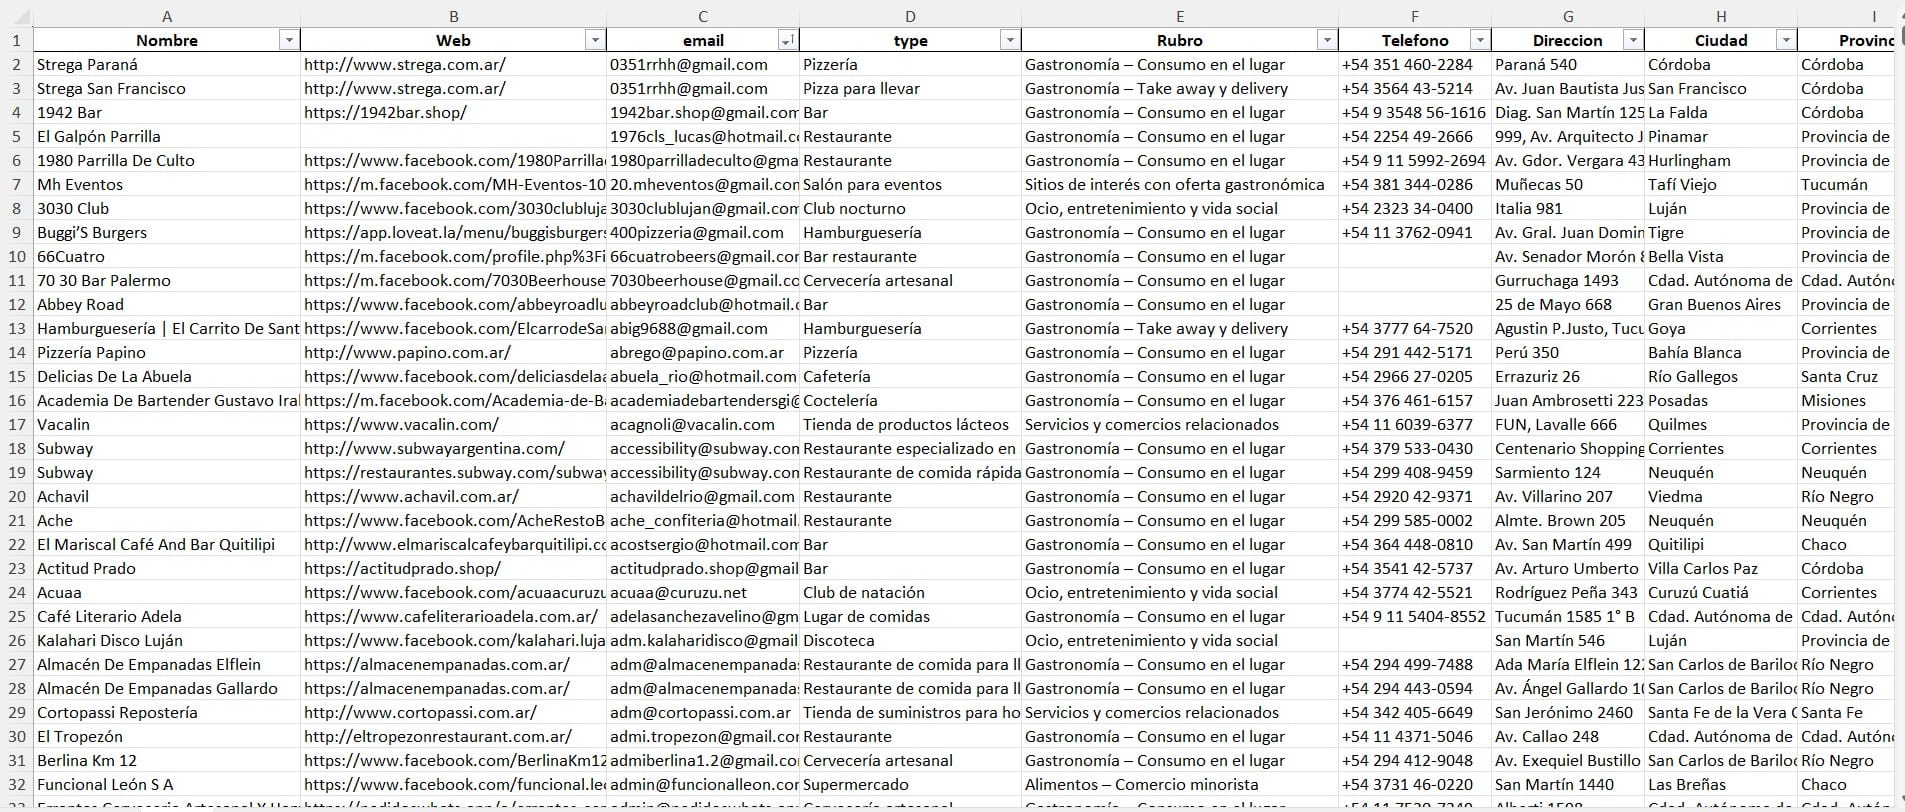Open the Nombre column filter dropdown
Image resolution: width=1905 pixels, height=812 pixels.
click(x=289, y=40)
